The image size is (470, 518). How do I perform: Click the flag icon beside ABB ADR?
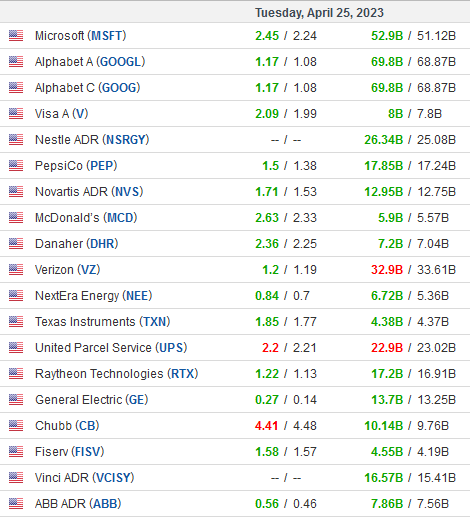(16, 504)
